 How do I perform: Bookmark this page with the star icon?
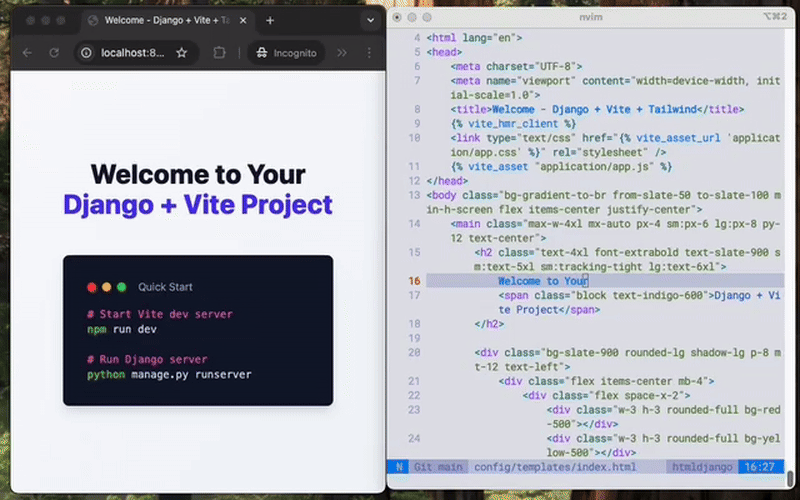coord(182,53)
